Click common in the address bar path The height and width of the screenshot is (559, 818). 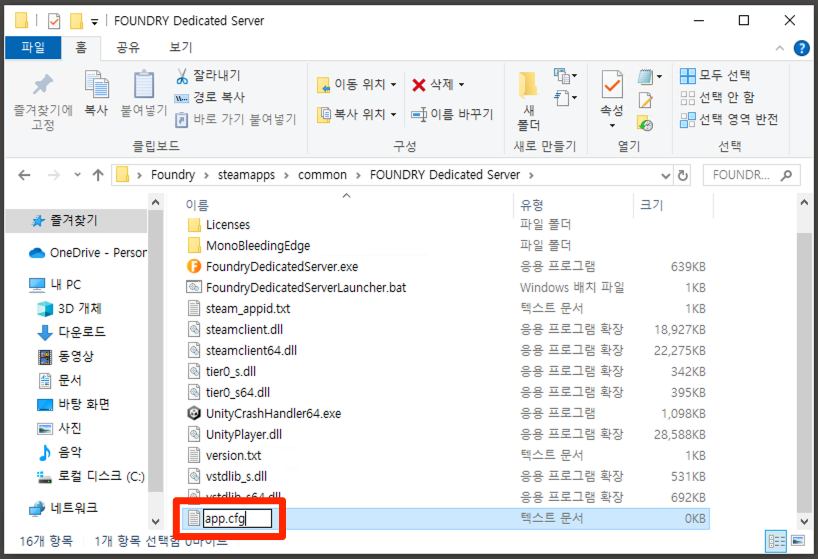point(322,175)
